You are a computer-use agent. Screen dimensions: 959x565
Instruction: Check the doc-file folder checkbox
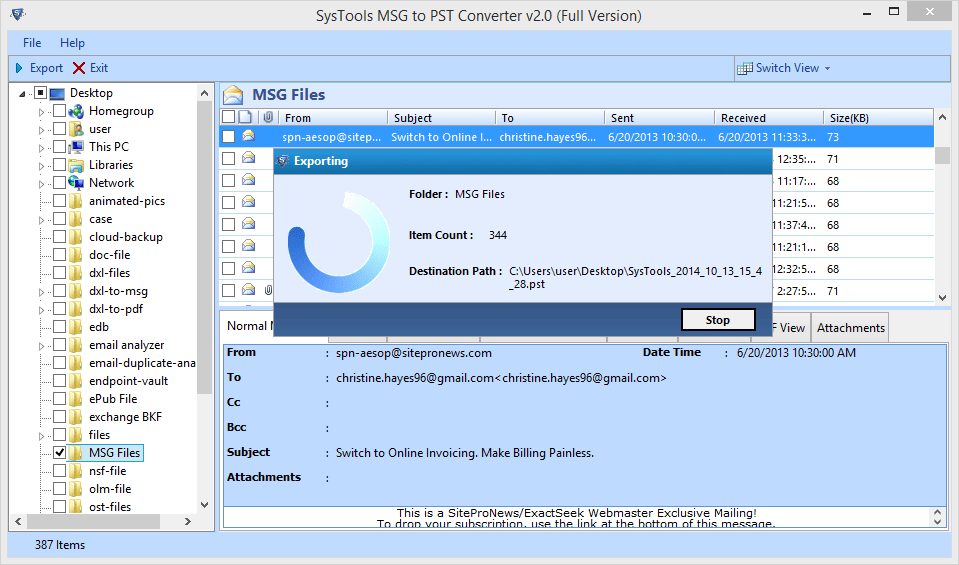click(59, 254)
